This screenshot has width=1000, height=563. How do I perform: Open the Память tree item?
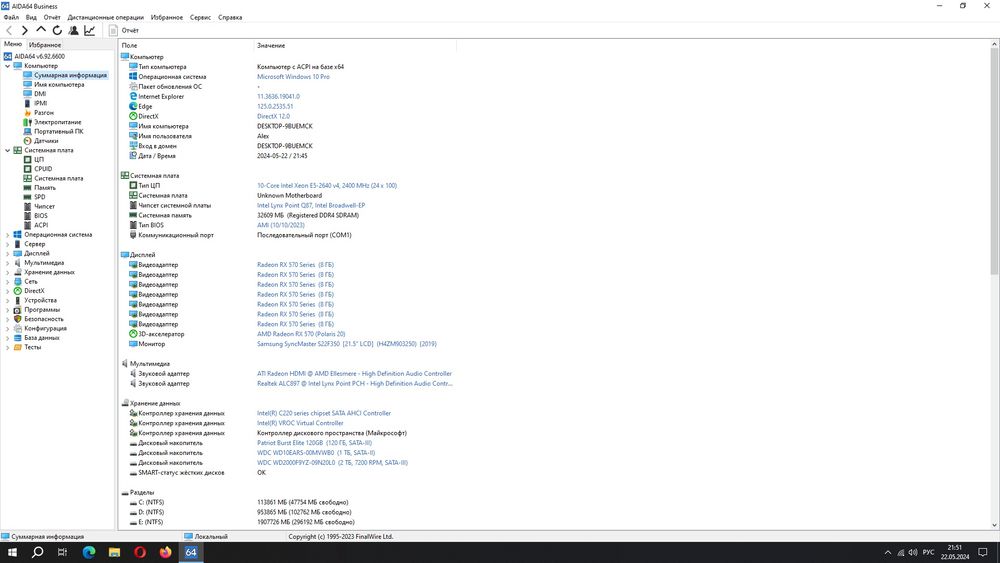[45, 187]
